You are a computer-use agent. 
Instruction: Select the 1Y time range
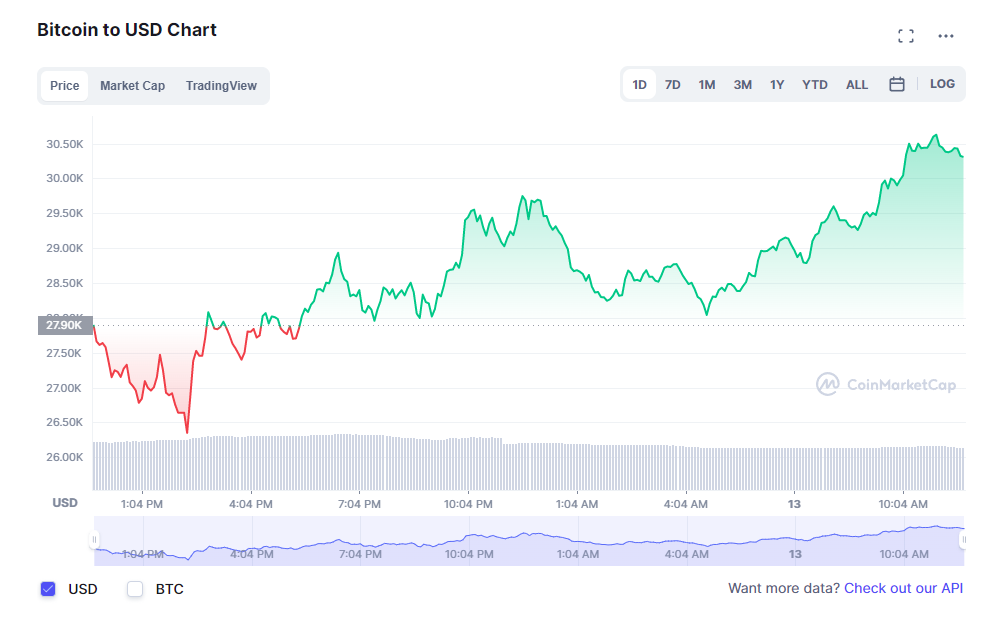pos(777,85)
